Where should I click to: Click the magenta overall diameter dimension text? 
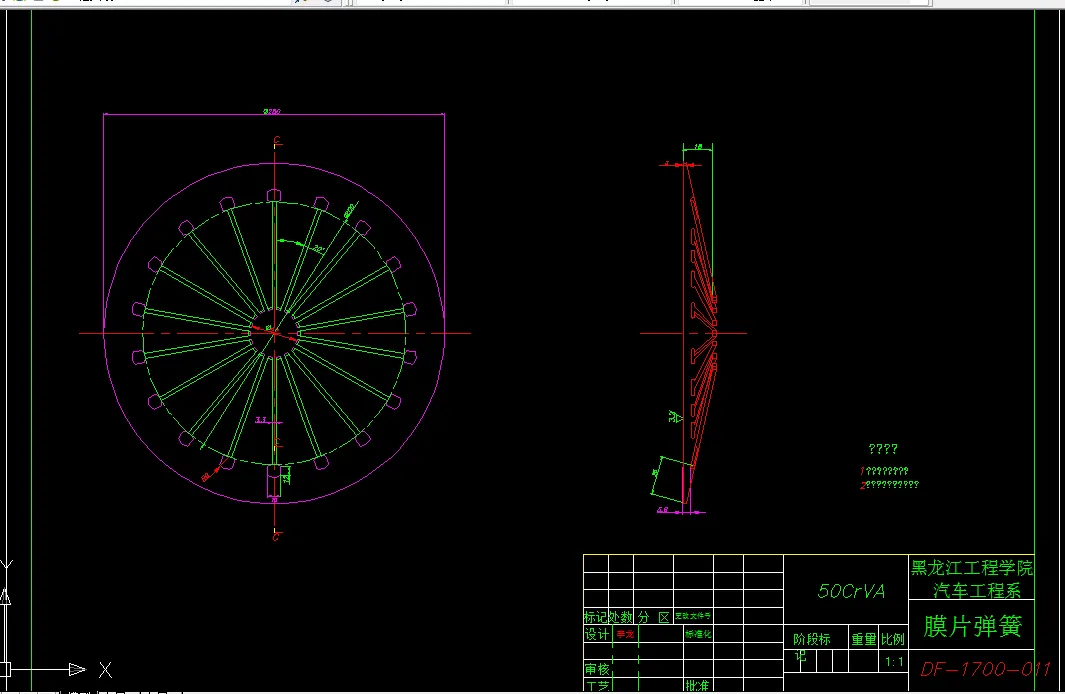tap(272, 111)
